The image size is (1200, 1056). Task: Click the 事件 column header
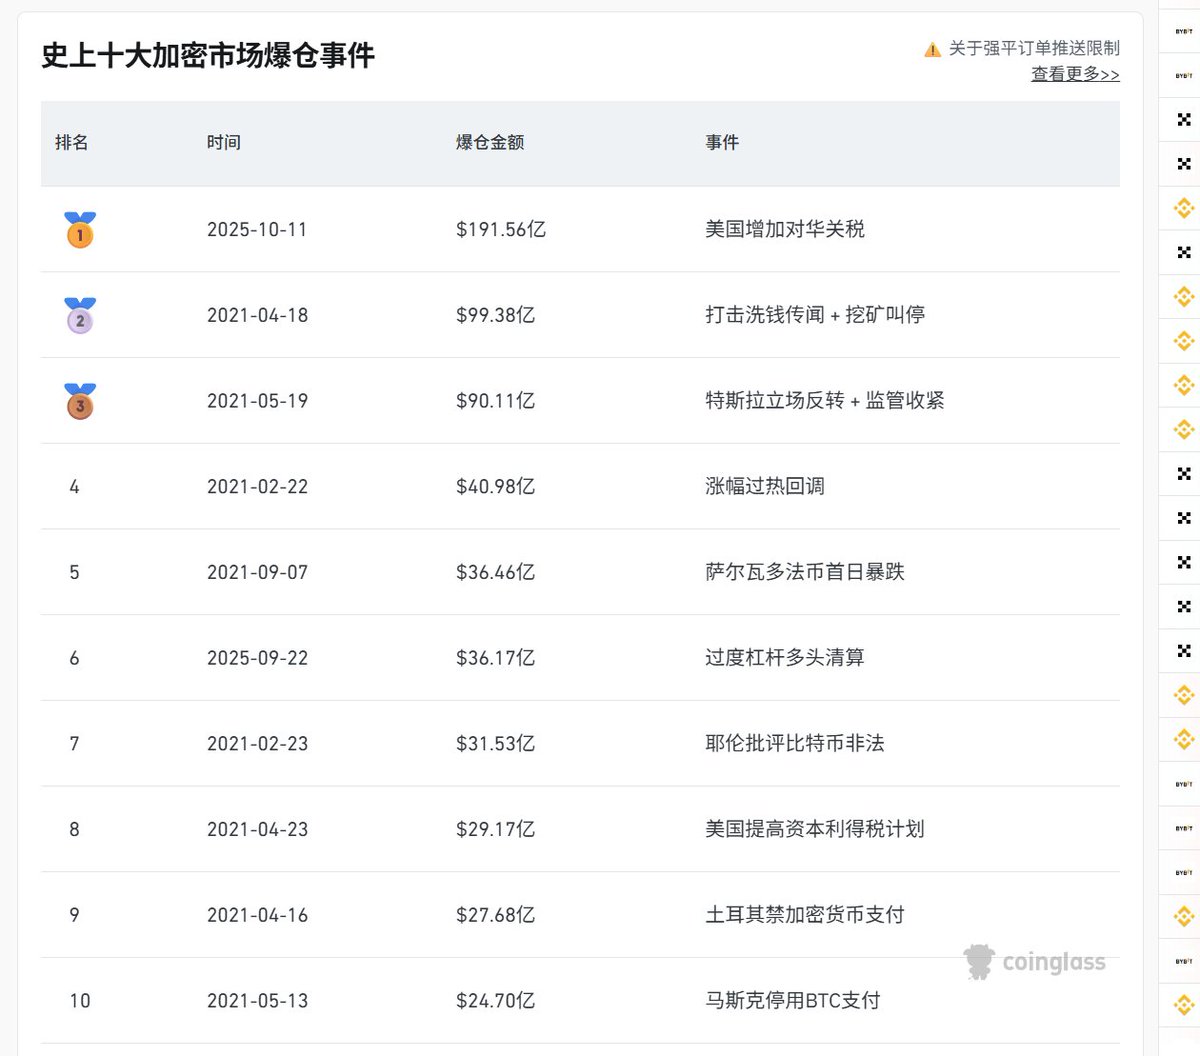722,143
